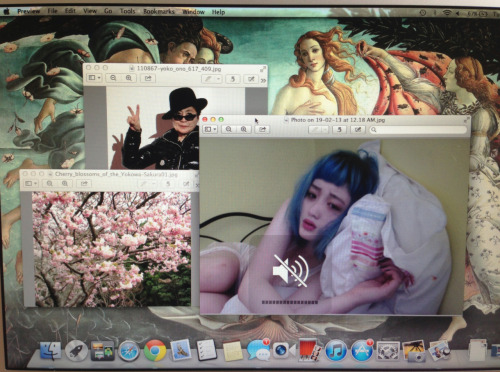
Task: Click Share button in Cherry_blossoms window
Action: [84, 183]
